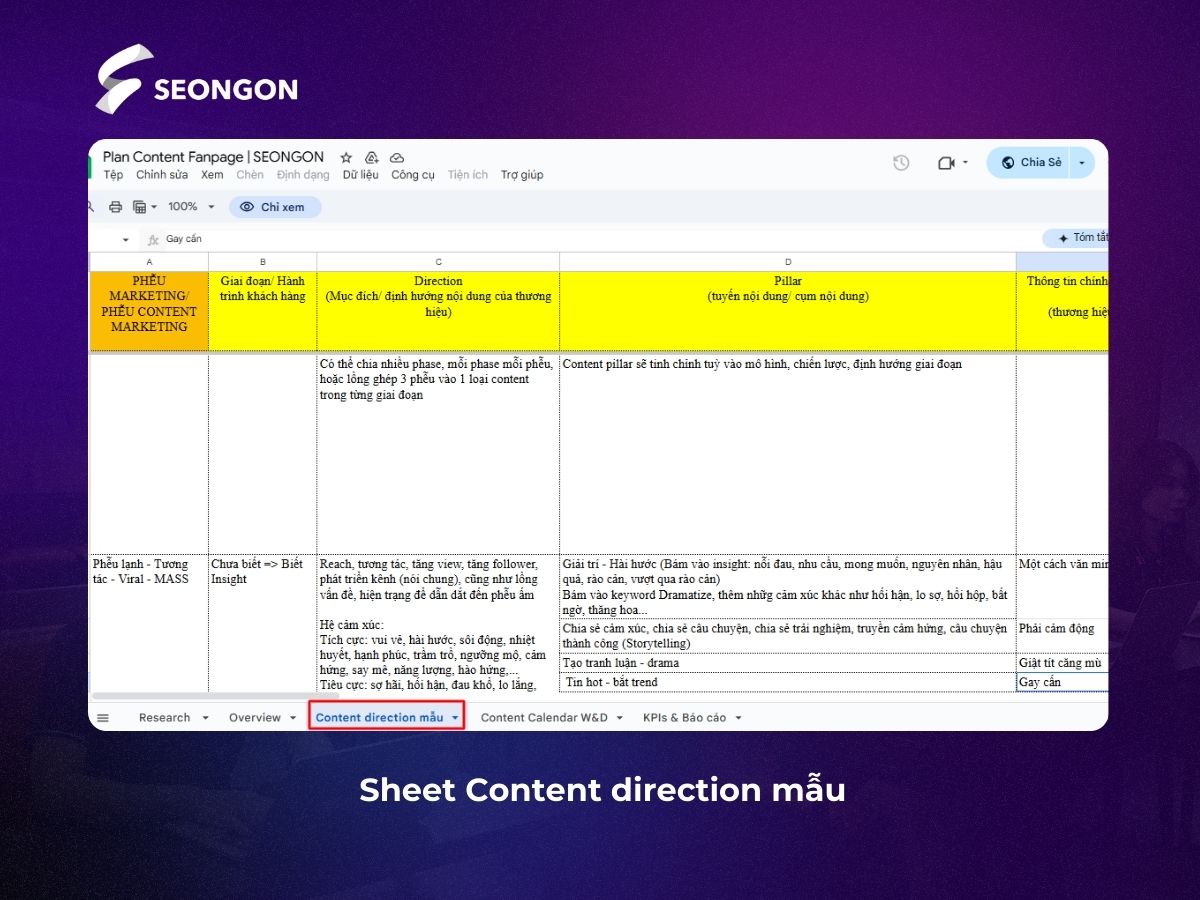Image resolution: width=1200 pixels, height=900 pixels.
Task: Select the Giai đoạn/ Hành trình khách hàng cell
Action: pos(263,311)
